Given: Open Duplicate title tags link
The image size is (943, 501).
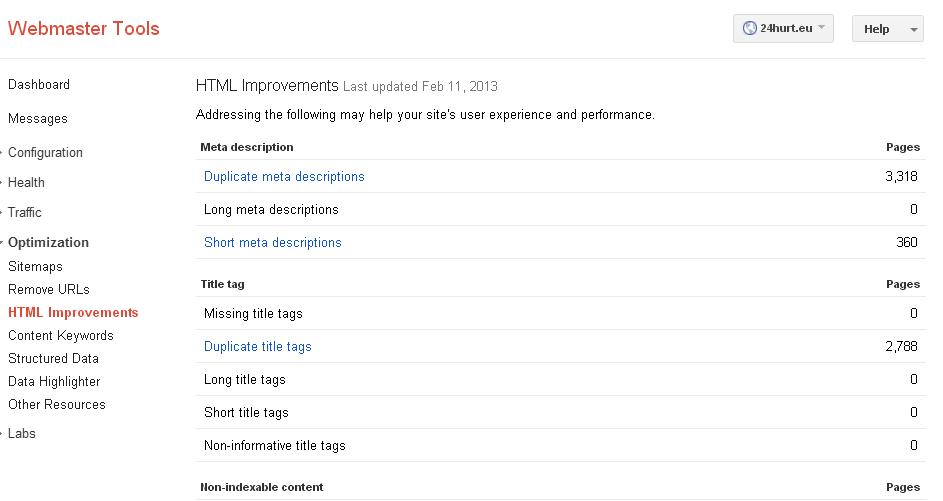Looking at the screenshot, I should click(x=258, y=347).
